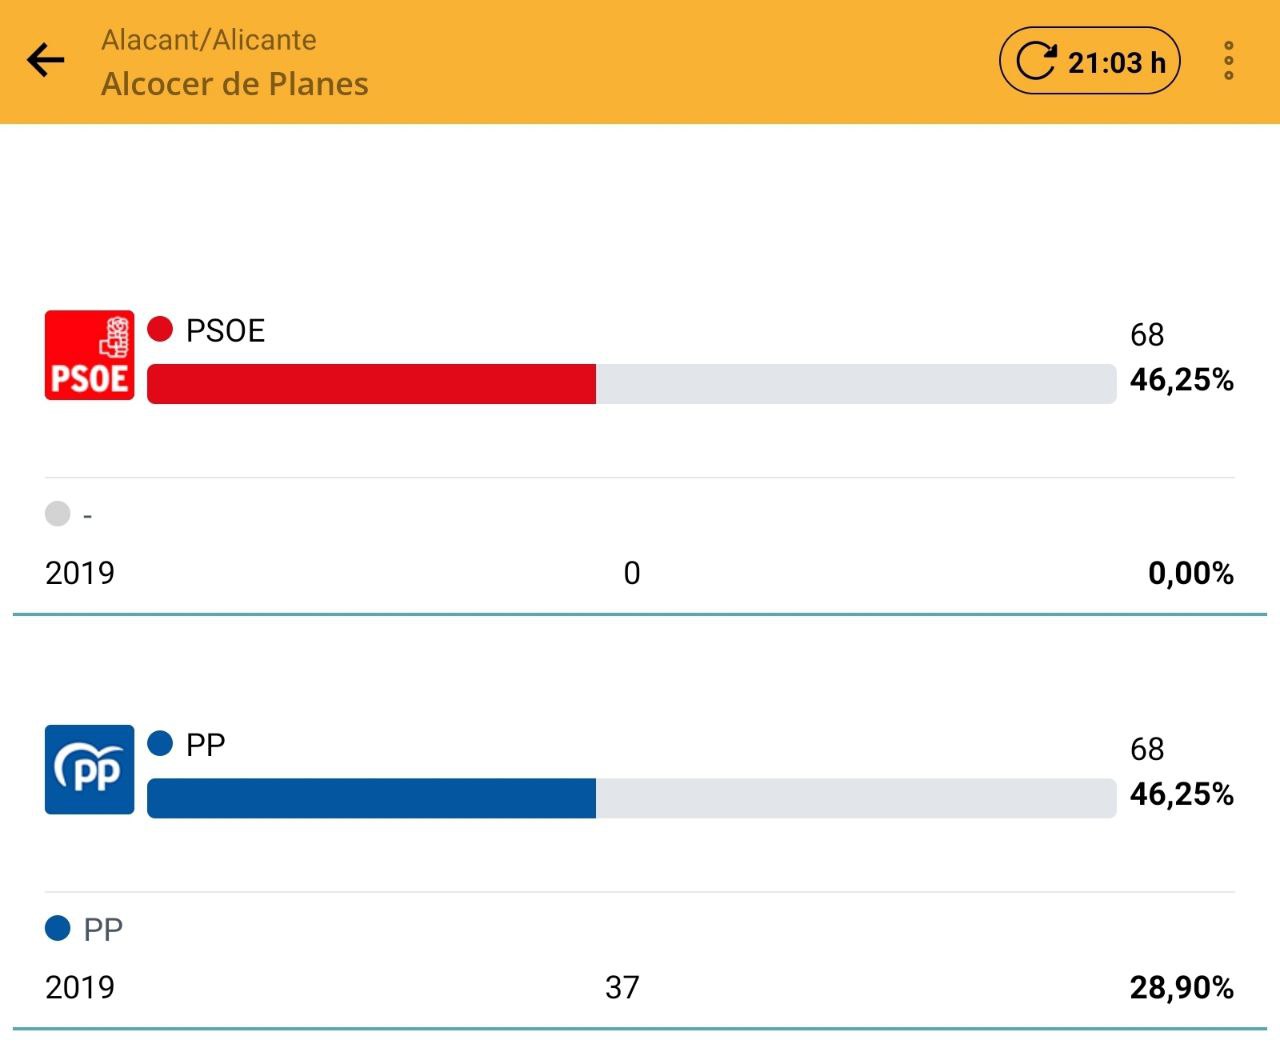Select the PSOE red progress bar
Image resolution: width=1280 pixels, height=1062 pixels.
(371, 384)
